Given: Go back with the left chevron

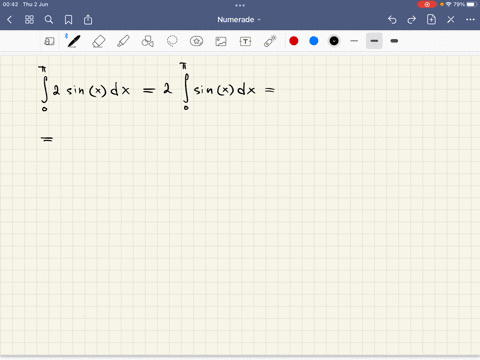Looking at the screenshot, I should (9, 20).
